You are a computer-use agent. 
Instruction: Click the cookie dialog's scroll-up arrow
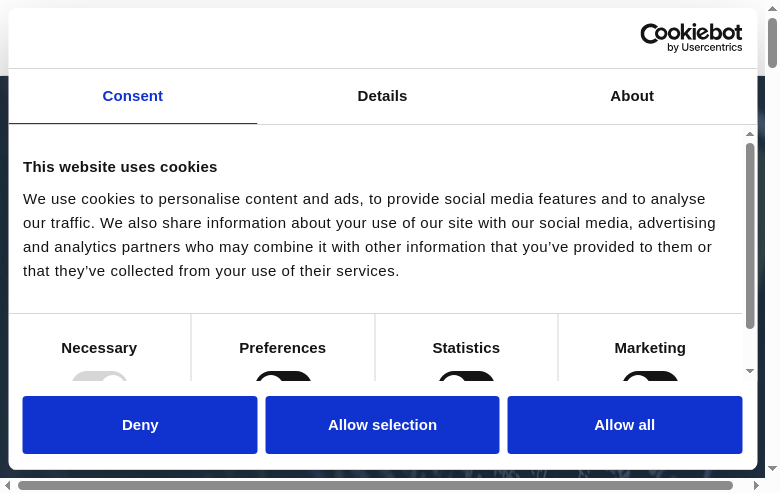750,134
